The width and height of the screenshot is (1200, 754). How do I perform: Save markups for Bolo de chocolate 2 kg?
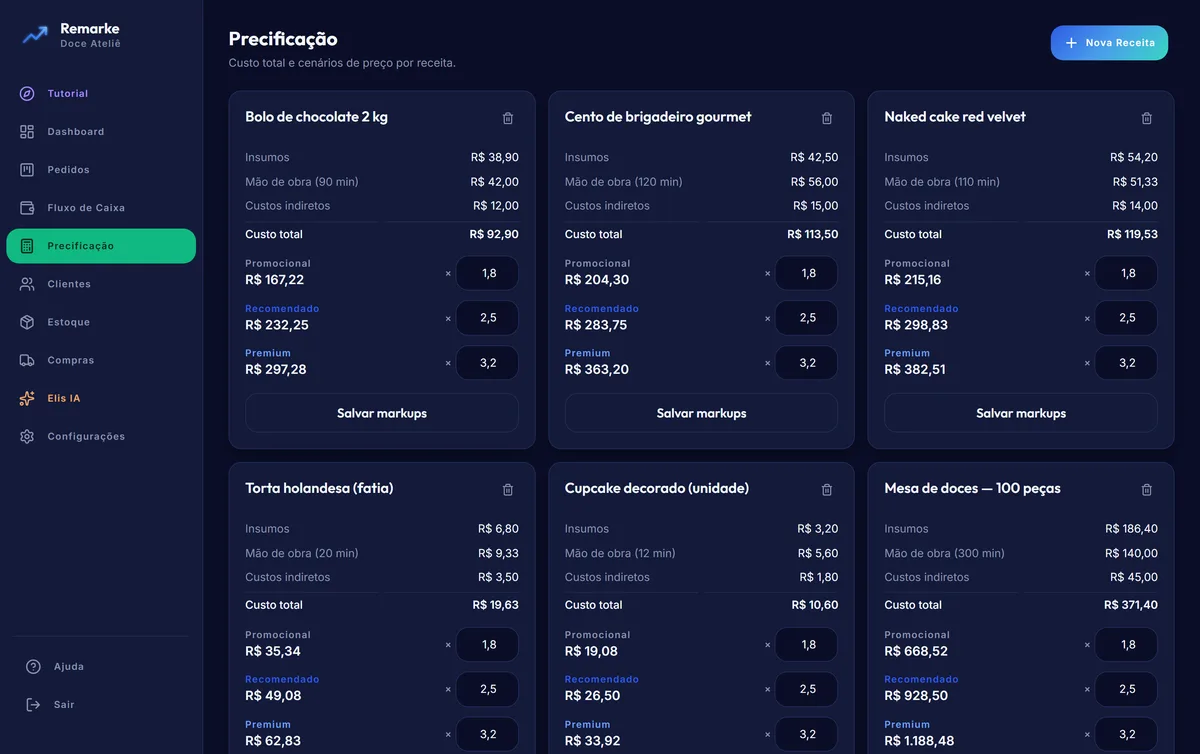tap(382, 413)
